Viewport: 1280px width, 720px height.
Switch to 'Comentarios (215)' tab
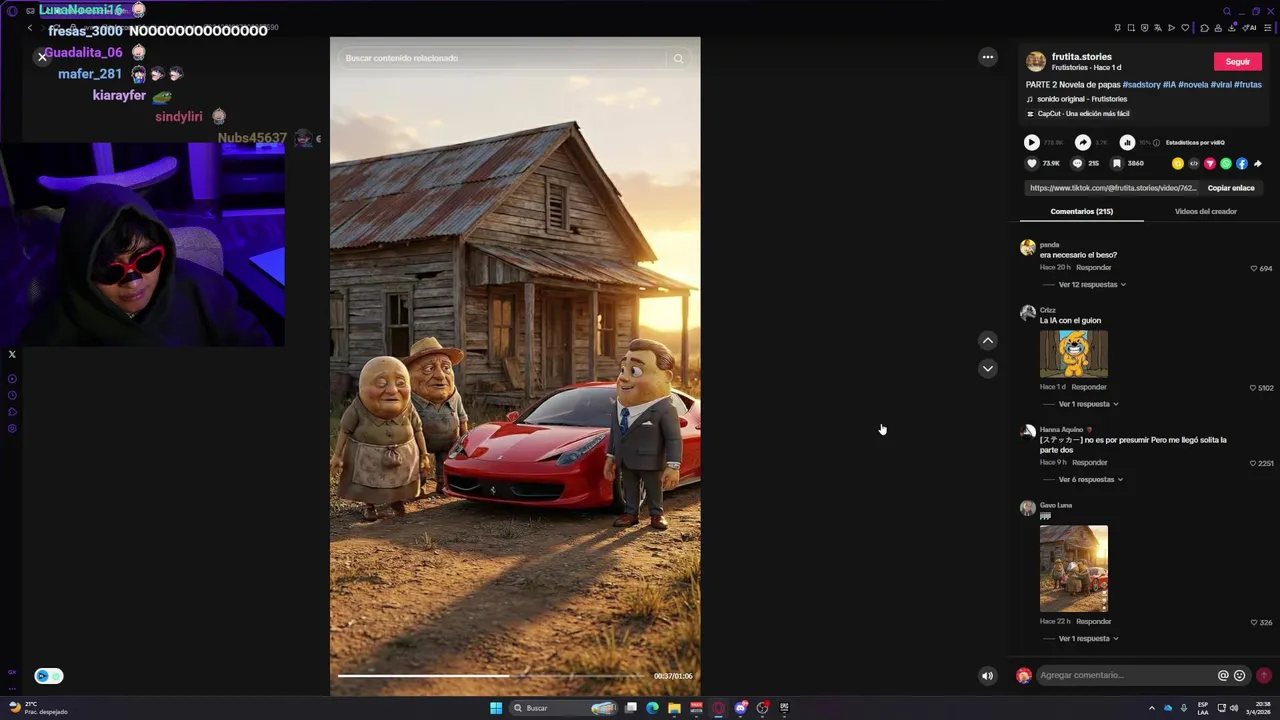tap(1082, 212)
